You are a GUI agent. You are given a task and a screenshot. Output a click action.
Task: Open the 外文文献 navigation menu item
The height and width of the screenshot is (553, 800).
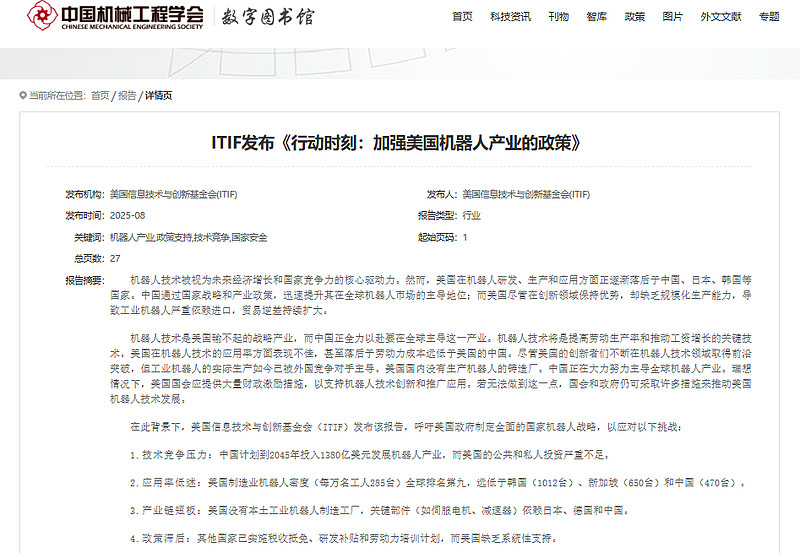click(720, 17)
